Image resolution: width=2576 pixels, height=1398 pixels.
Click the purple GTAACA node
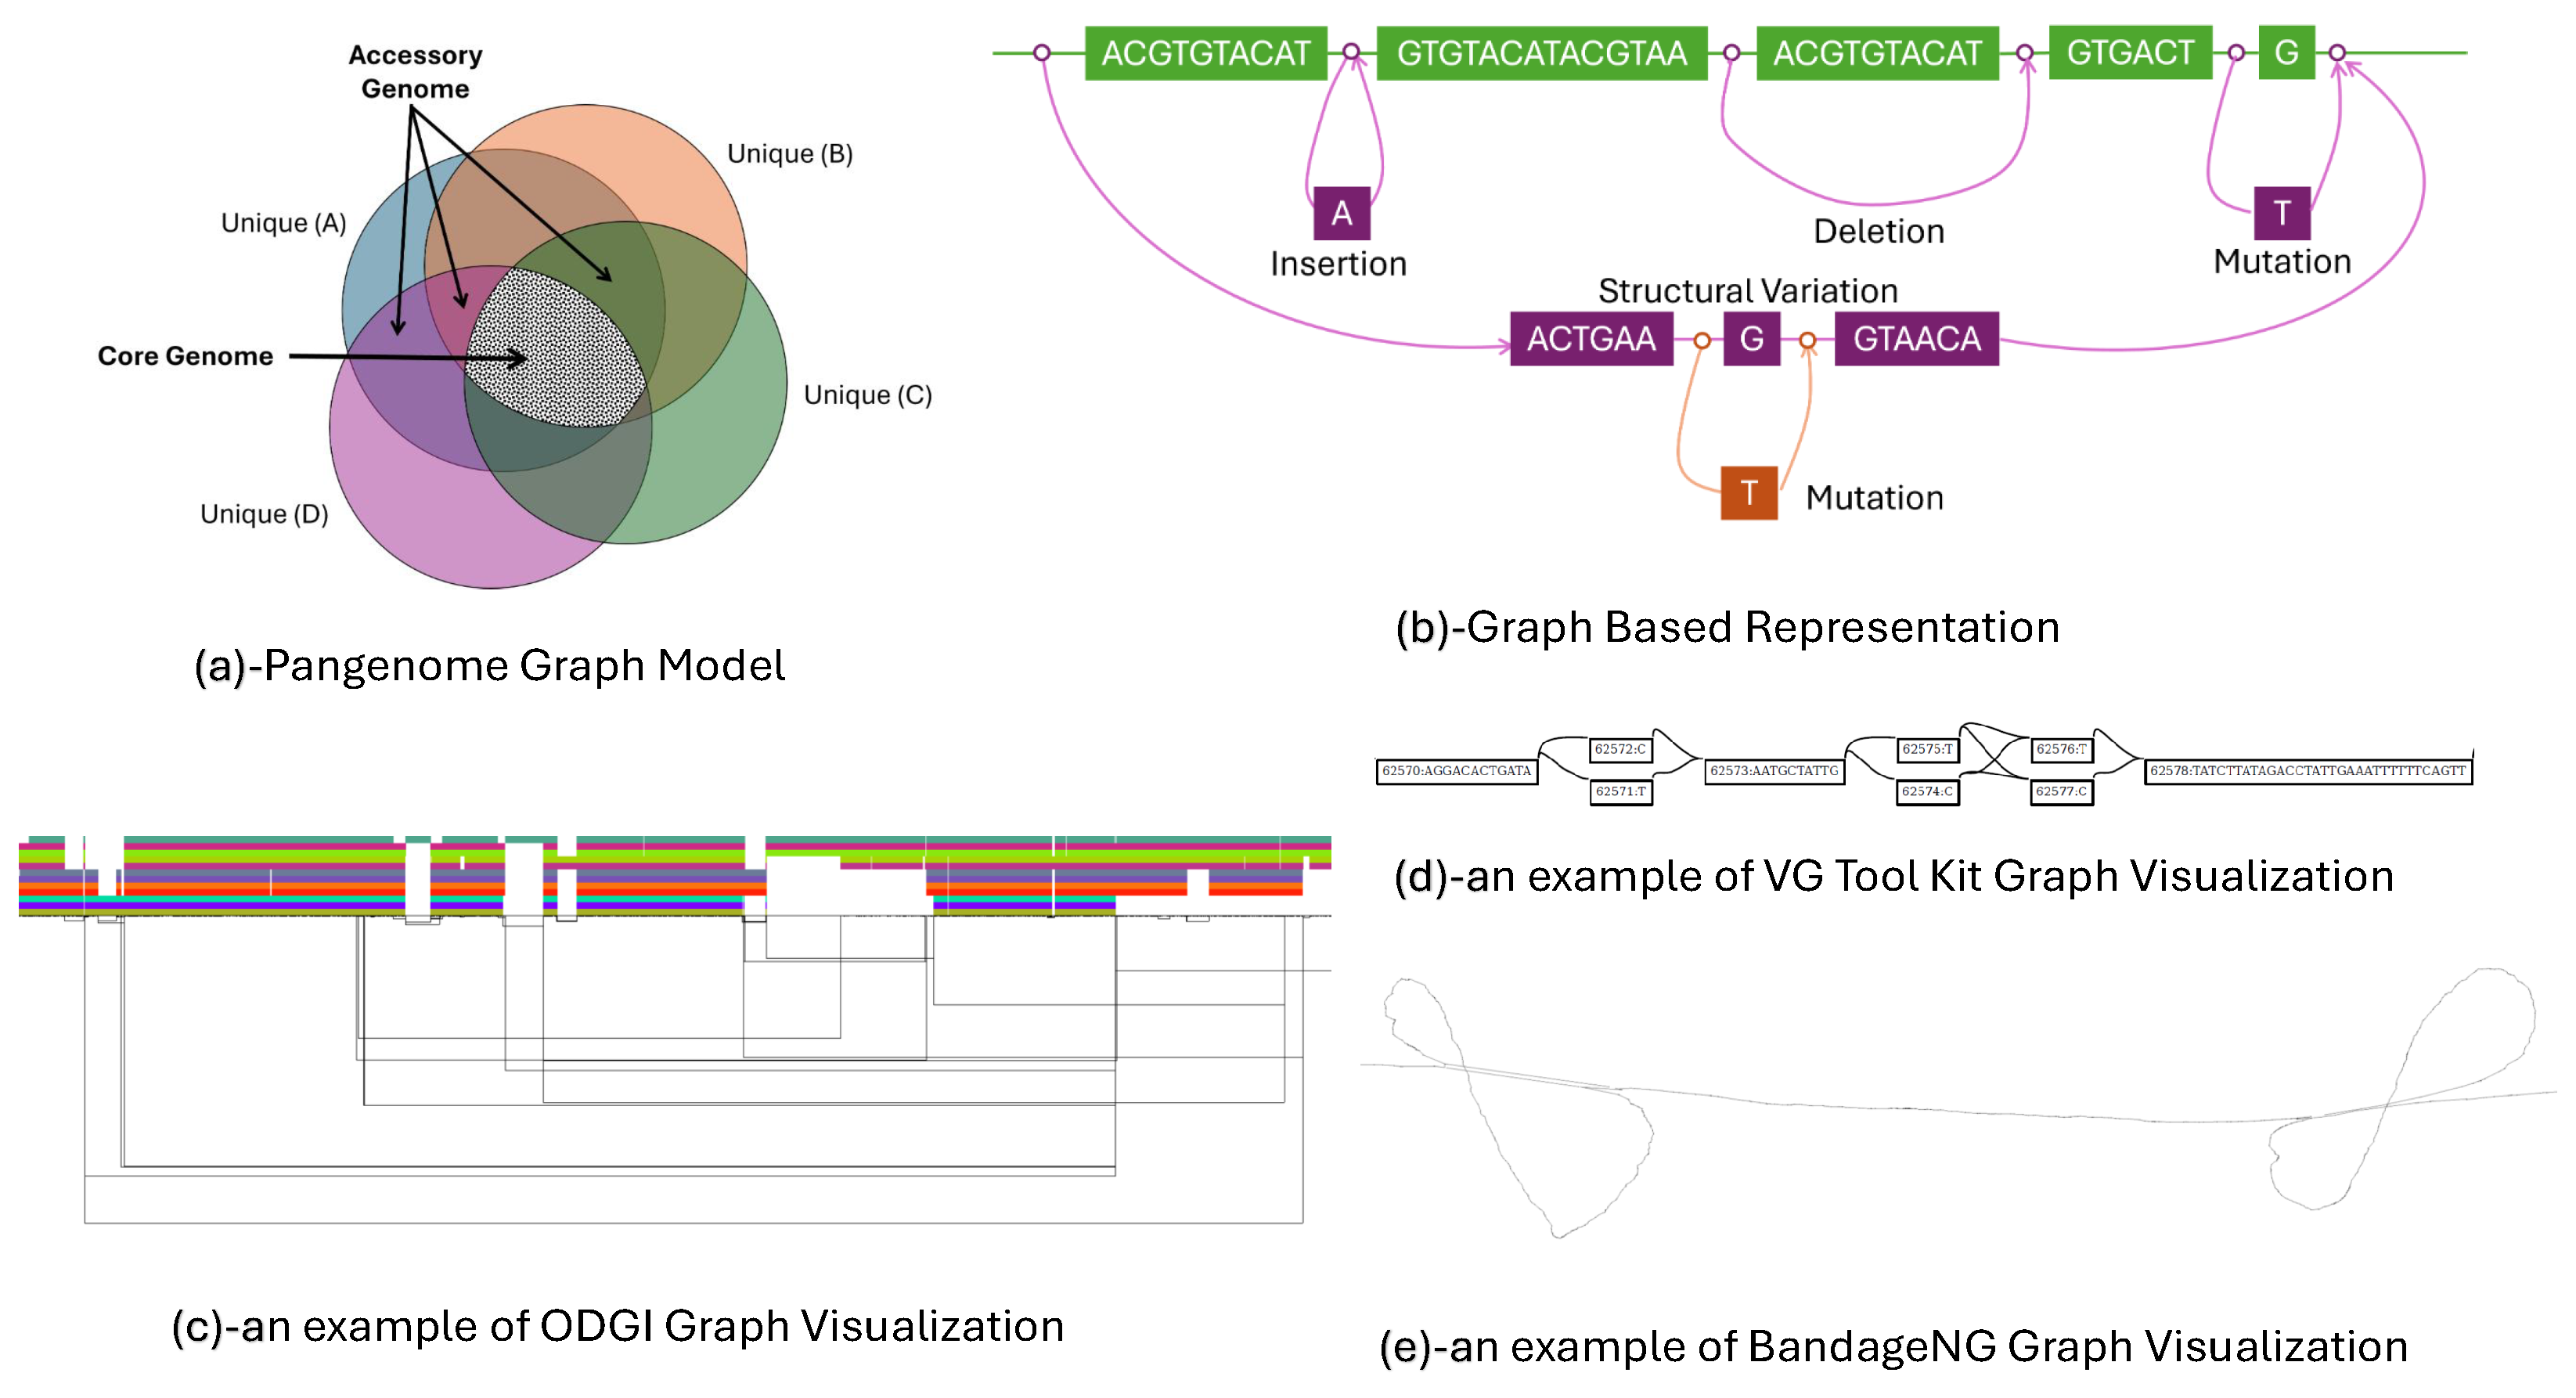click(1916, 339)
